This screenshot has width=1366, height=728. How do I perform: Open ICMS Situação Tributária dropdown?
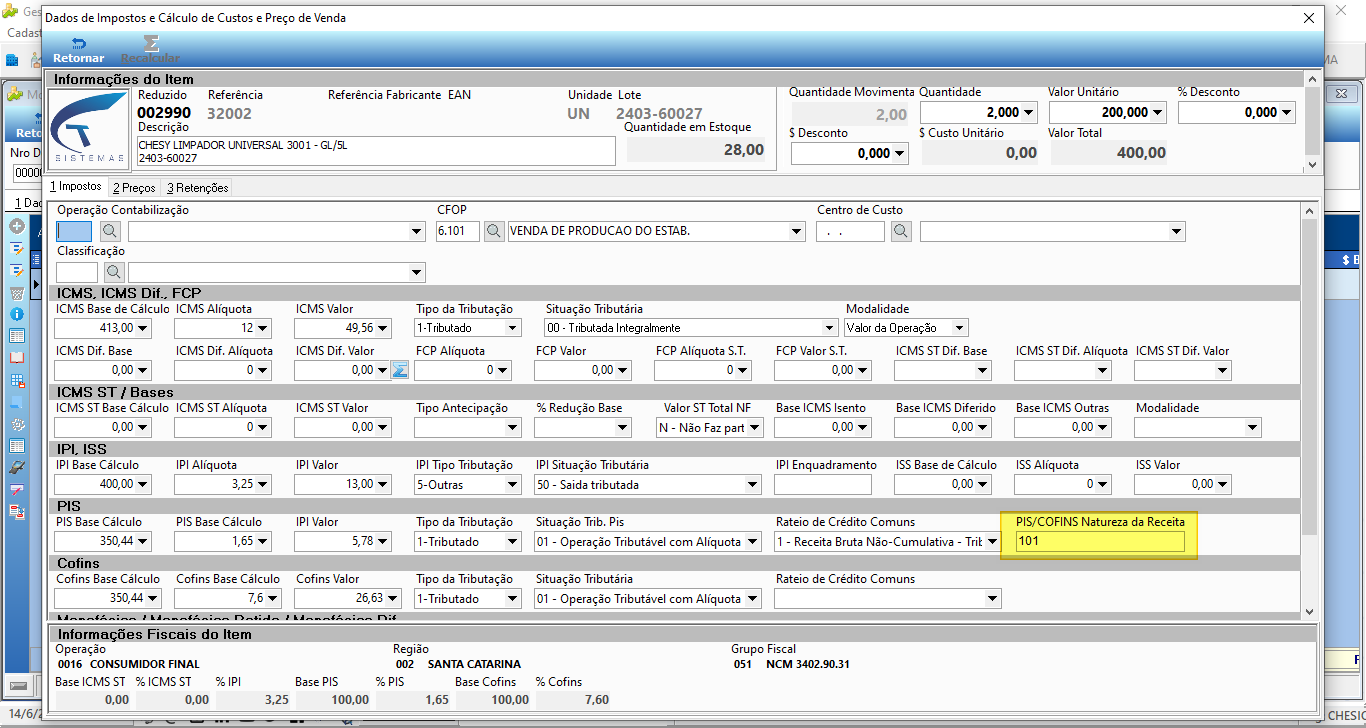pyautogui.click(x=829, y=328)
